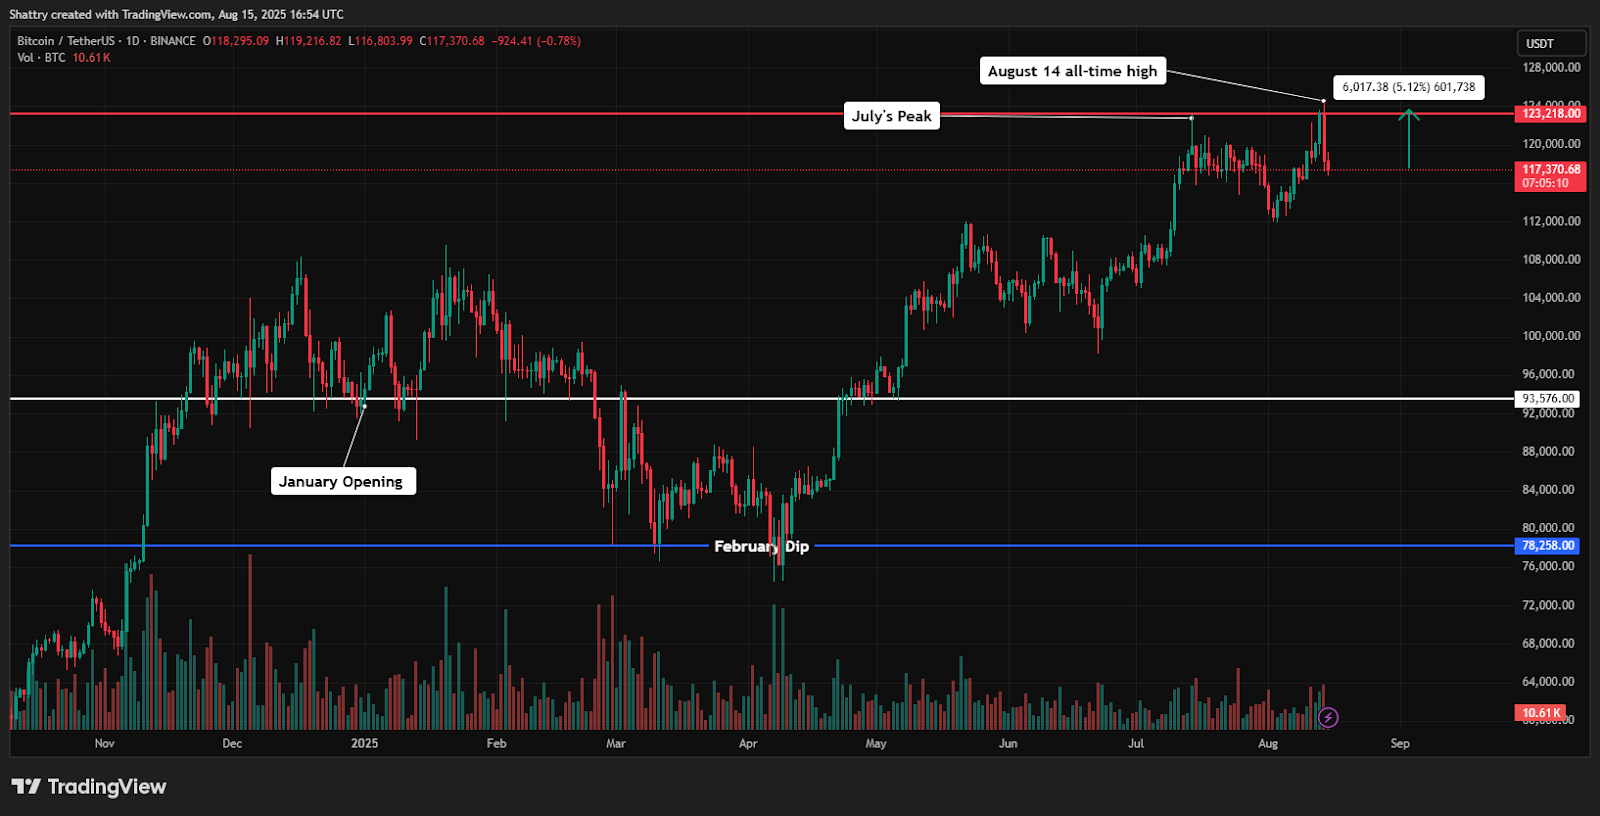
Task: Click the 10.61 K volume axis label
Action: (x=1541, y=713)
